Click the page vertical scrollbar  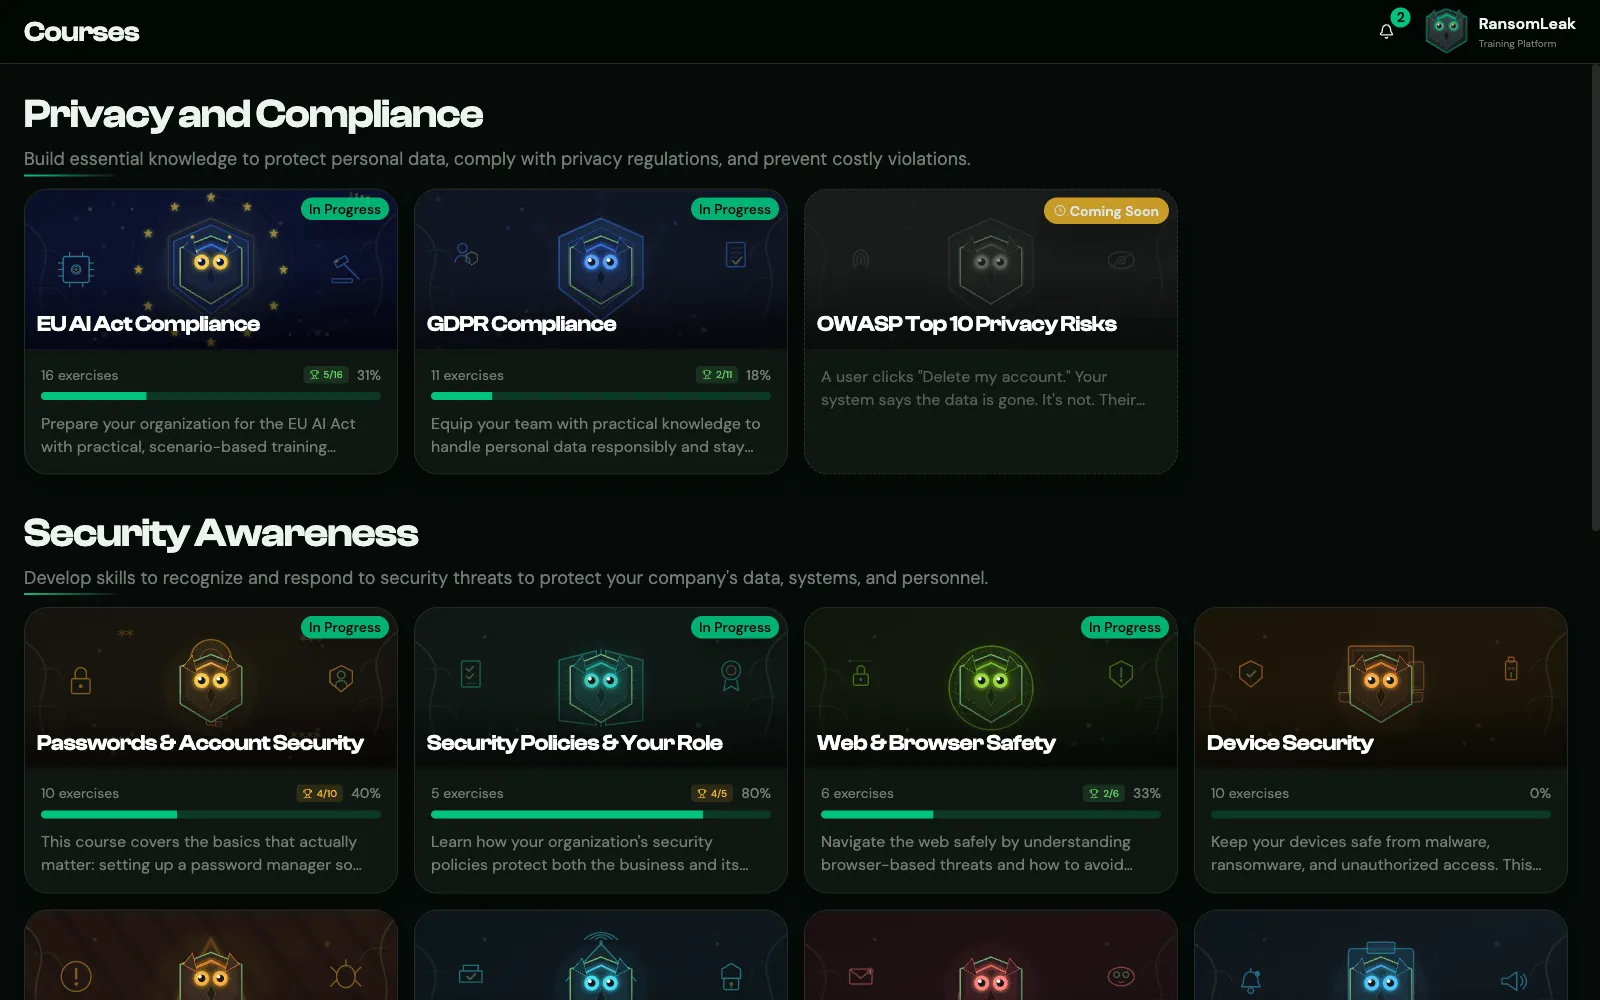click(1595, 298)
